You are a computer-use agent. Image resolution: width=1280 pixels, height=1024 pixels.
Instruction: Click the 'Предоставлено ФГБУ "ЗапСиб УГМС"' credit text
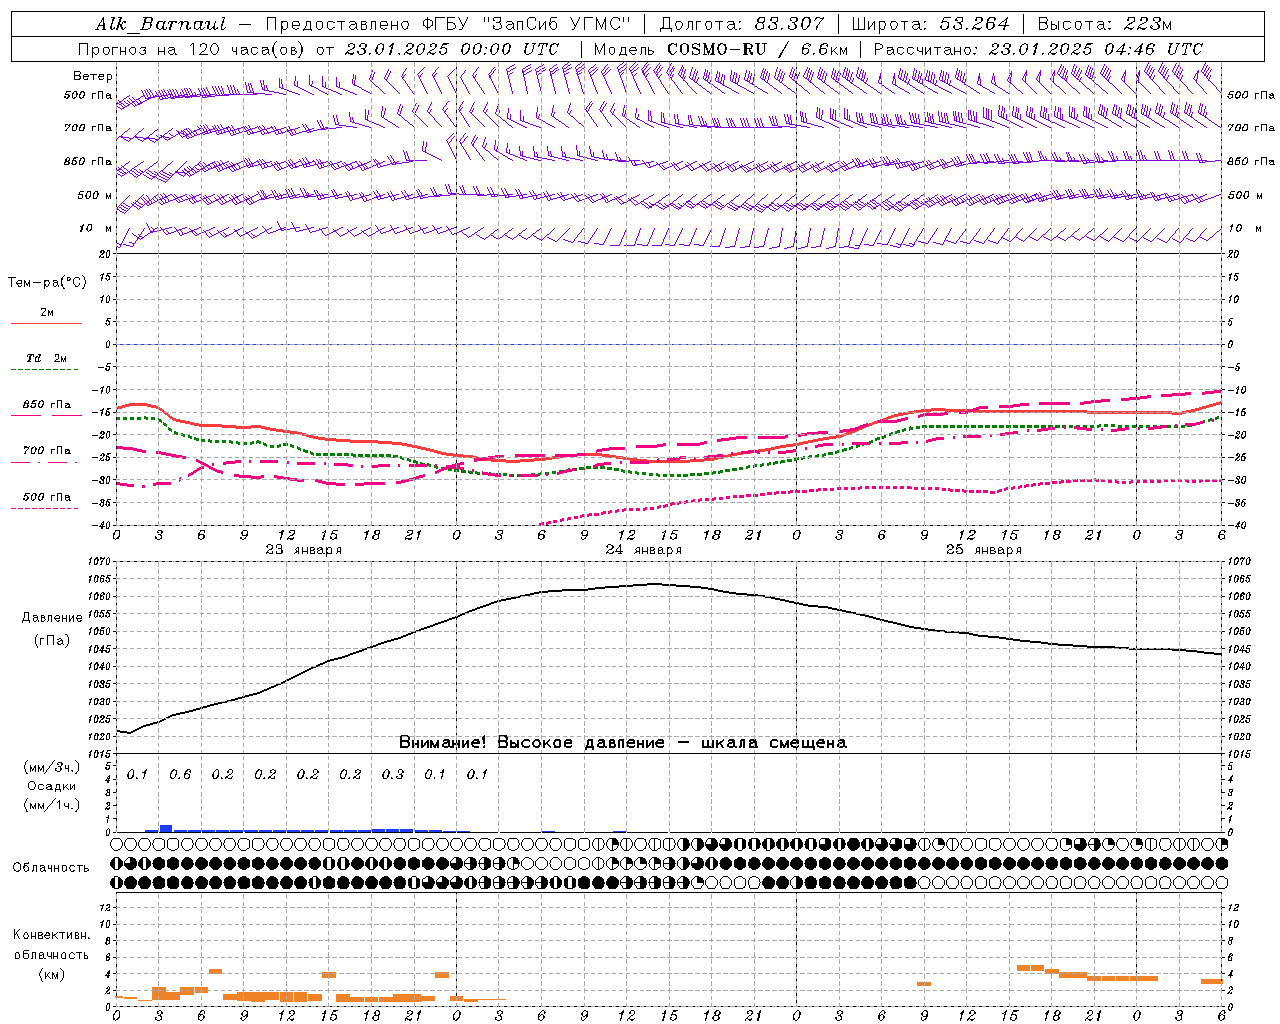point(448,24)
